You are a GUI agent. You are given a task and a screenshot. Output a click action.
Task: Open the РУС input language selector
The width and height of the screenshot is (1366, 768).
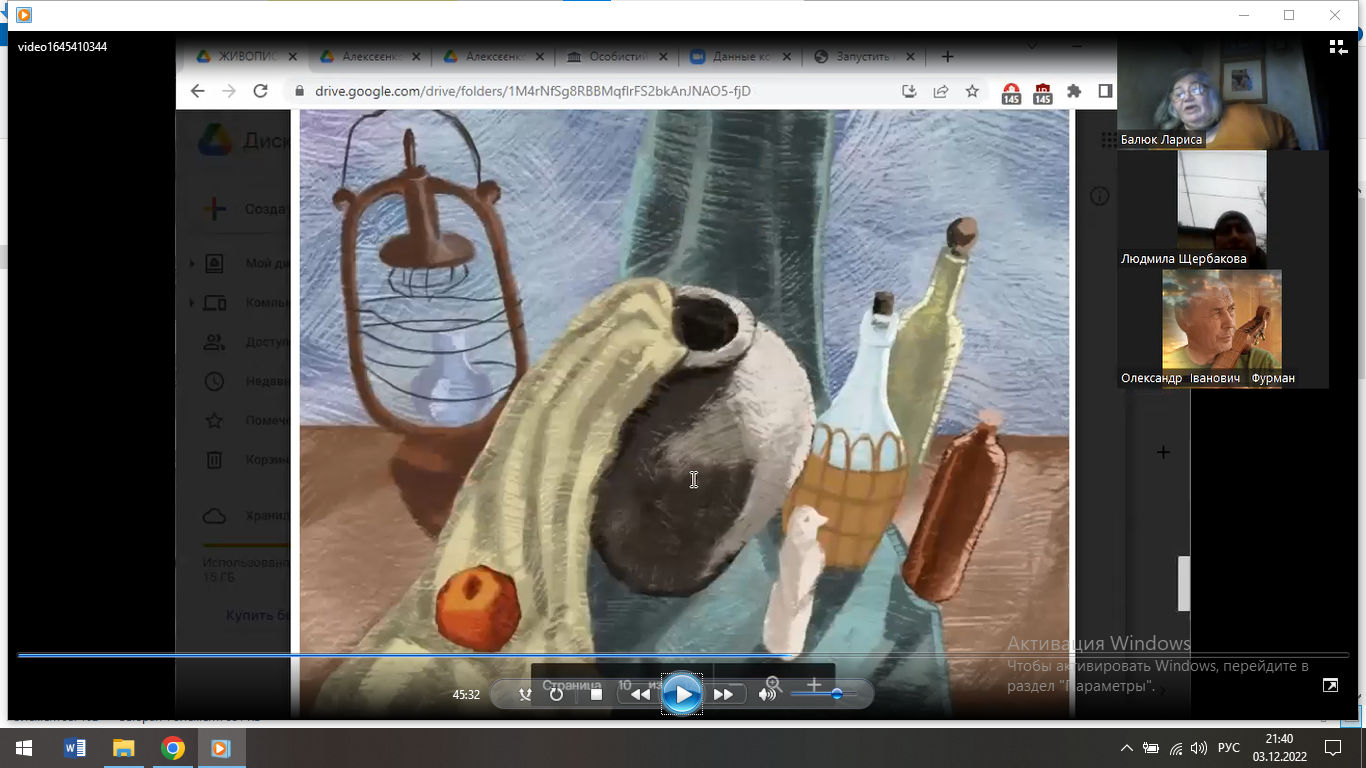[x=1229, y=748]
